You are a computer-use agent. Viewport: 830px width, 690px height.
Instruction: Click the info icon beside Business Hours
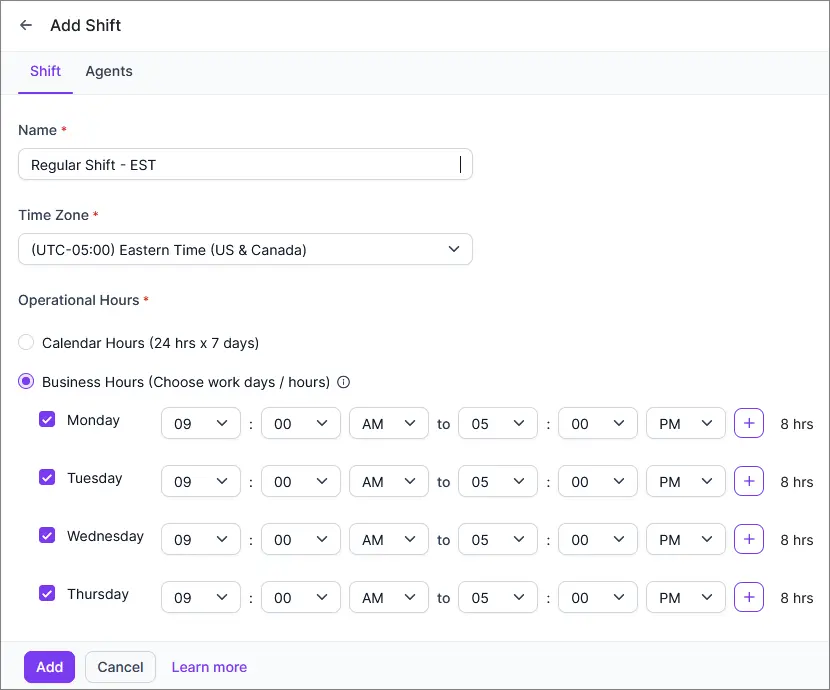(x=344, y=382)
